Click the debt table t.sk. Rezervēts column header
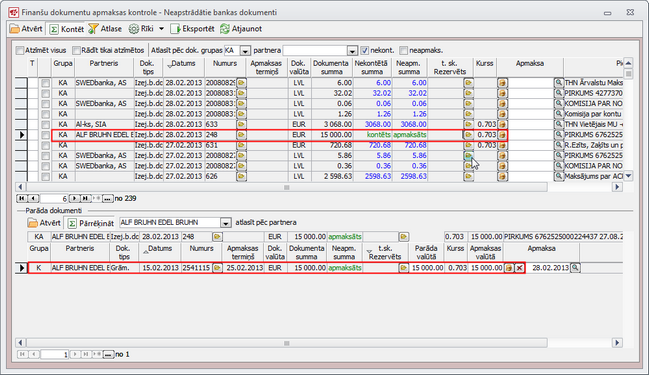This screenshot has width=649, height=375. [385, 252]
